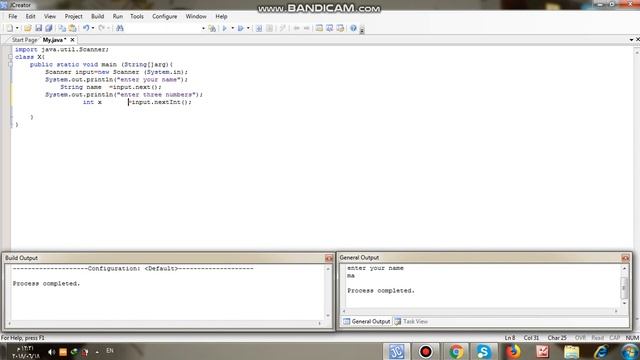Toggle the Package View panel icon
This screenshot has height=360, width=640.
click(340, 28)
